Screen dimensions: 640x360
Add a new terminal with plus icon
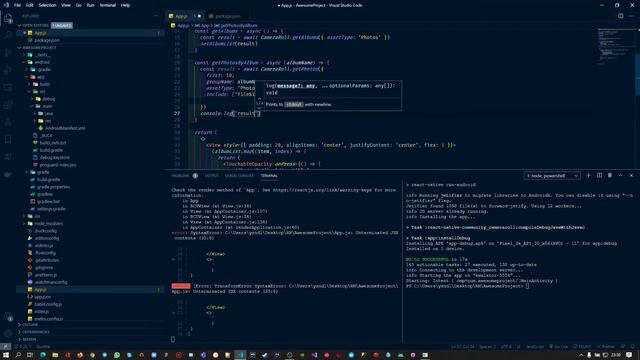(x=588, y=176)
